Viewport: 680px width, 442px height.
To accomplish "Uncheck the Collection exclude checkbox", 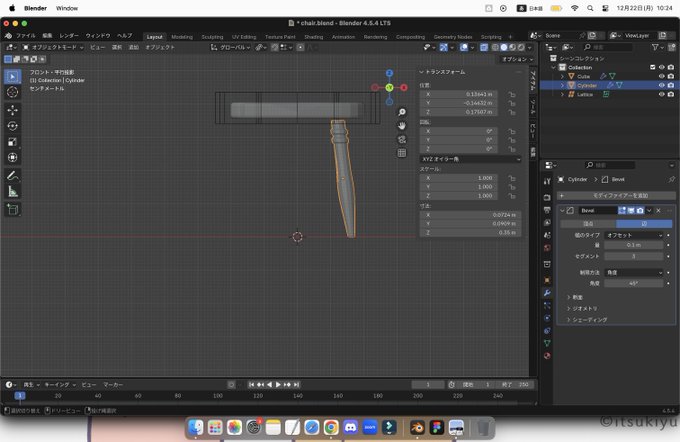I will [653, 67].
